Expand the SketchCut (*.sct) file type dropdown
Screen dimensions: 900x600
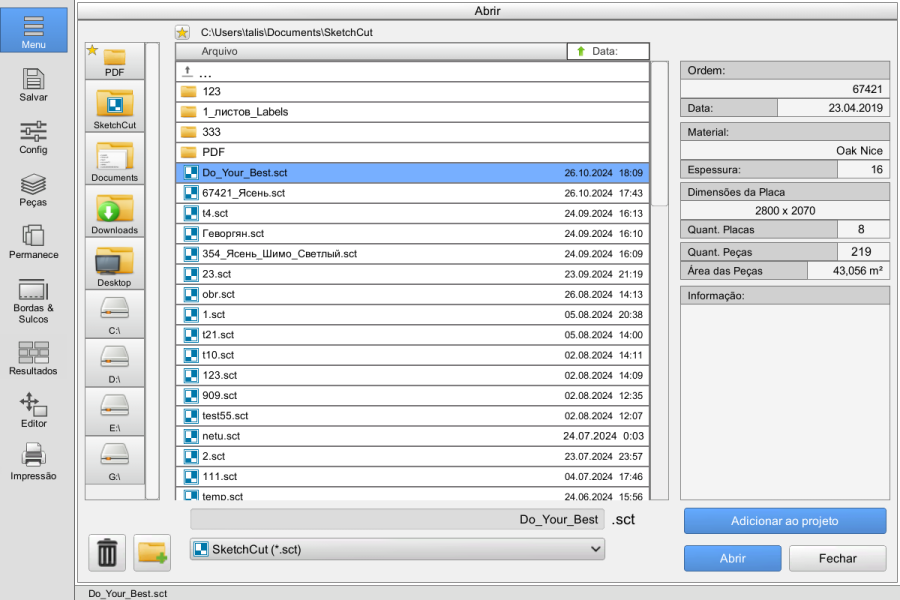397,549
